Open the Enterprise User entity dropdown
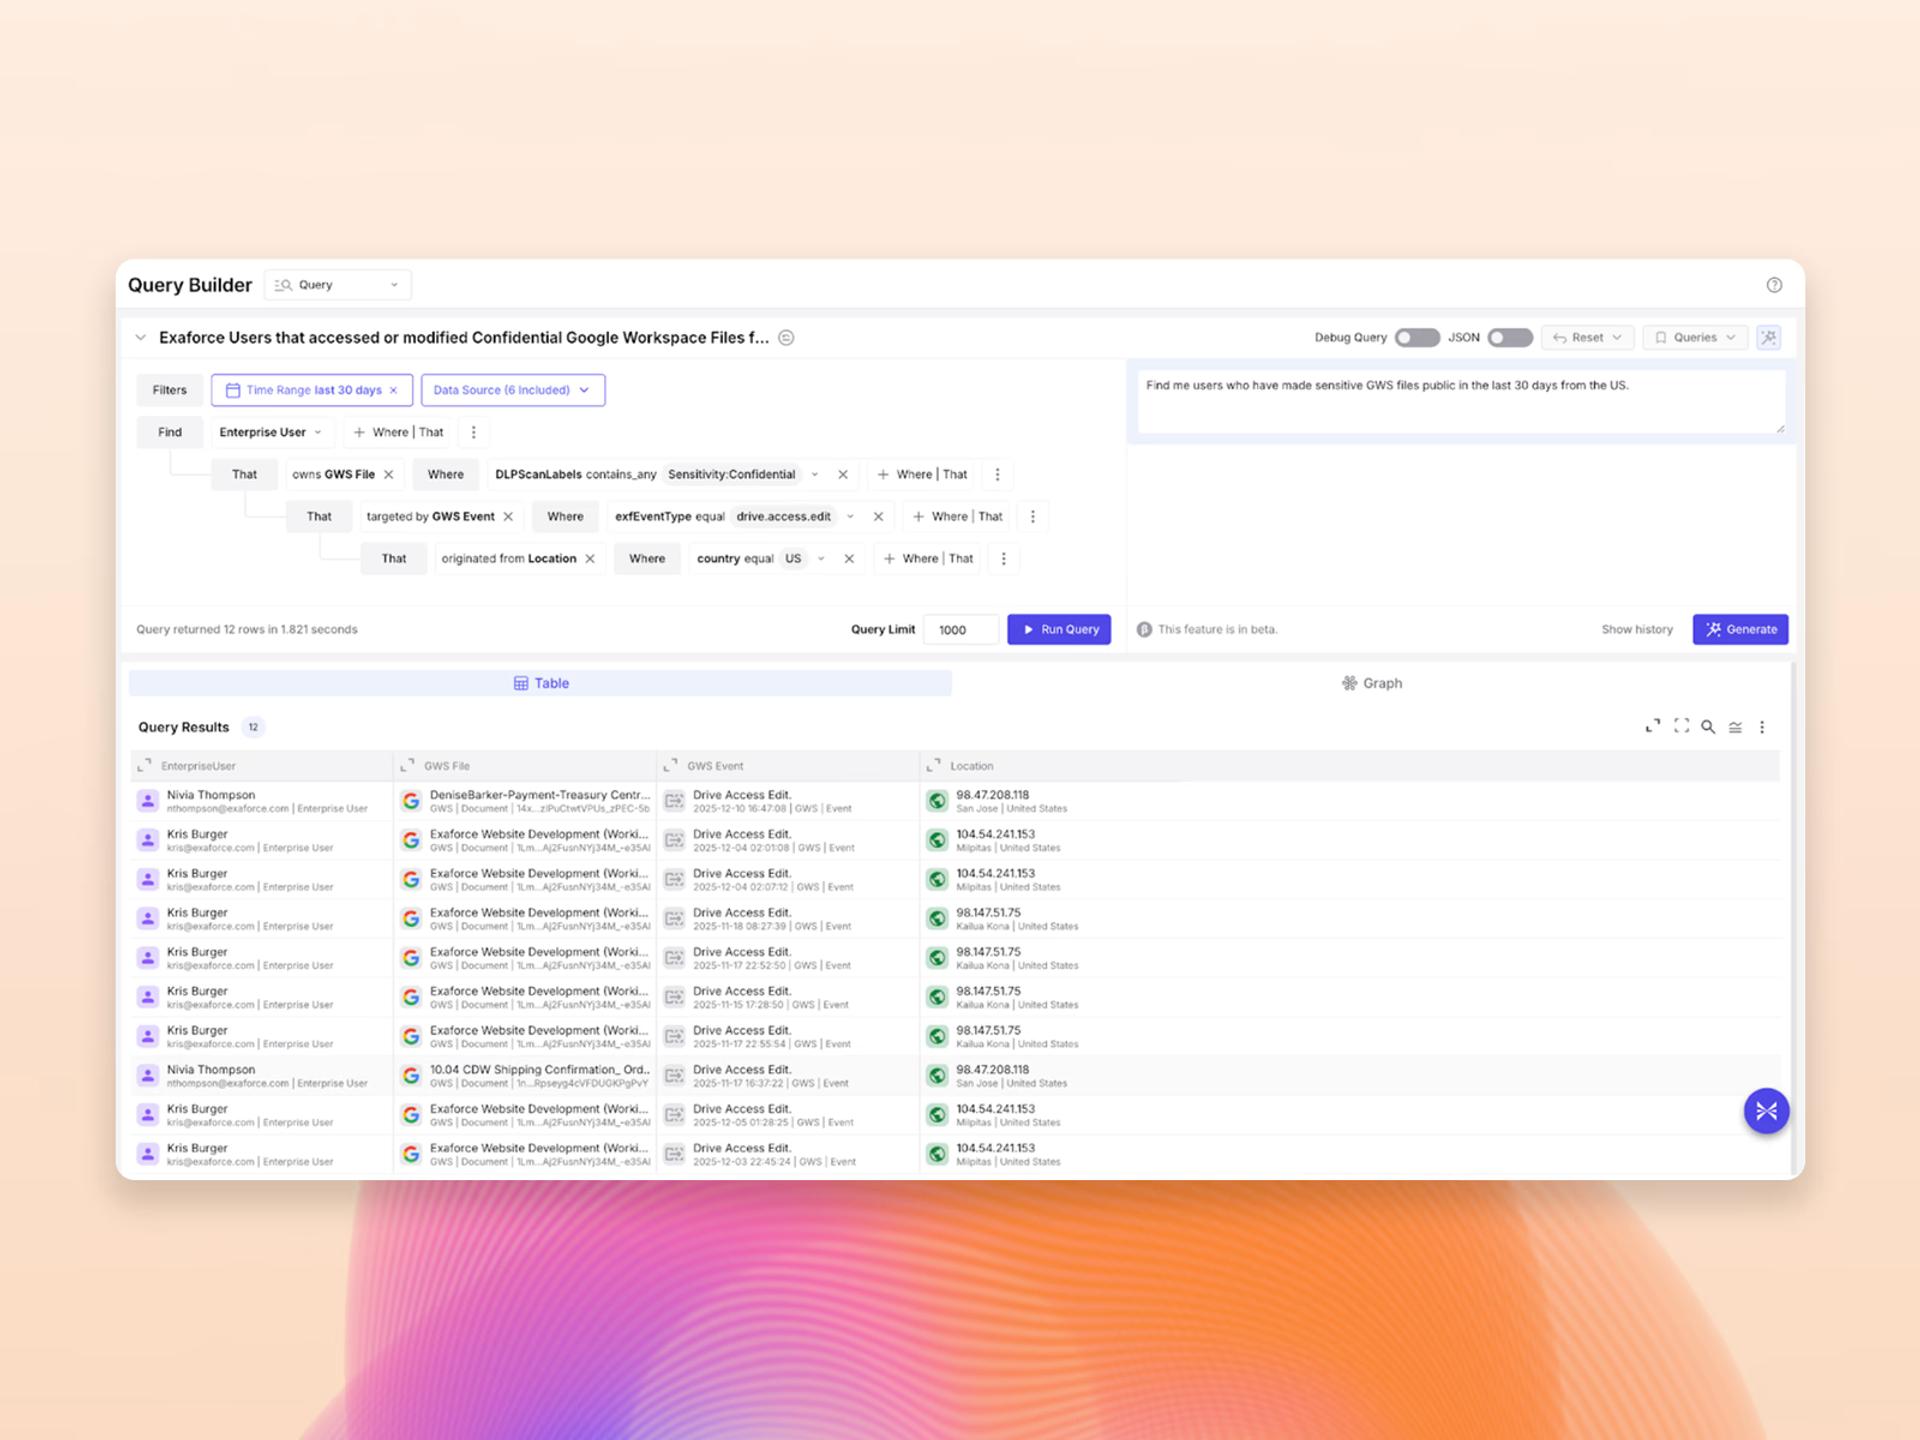Screen dimensions: 1920x1440 coord(270,433)
